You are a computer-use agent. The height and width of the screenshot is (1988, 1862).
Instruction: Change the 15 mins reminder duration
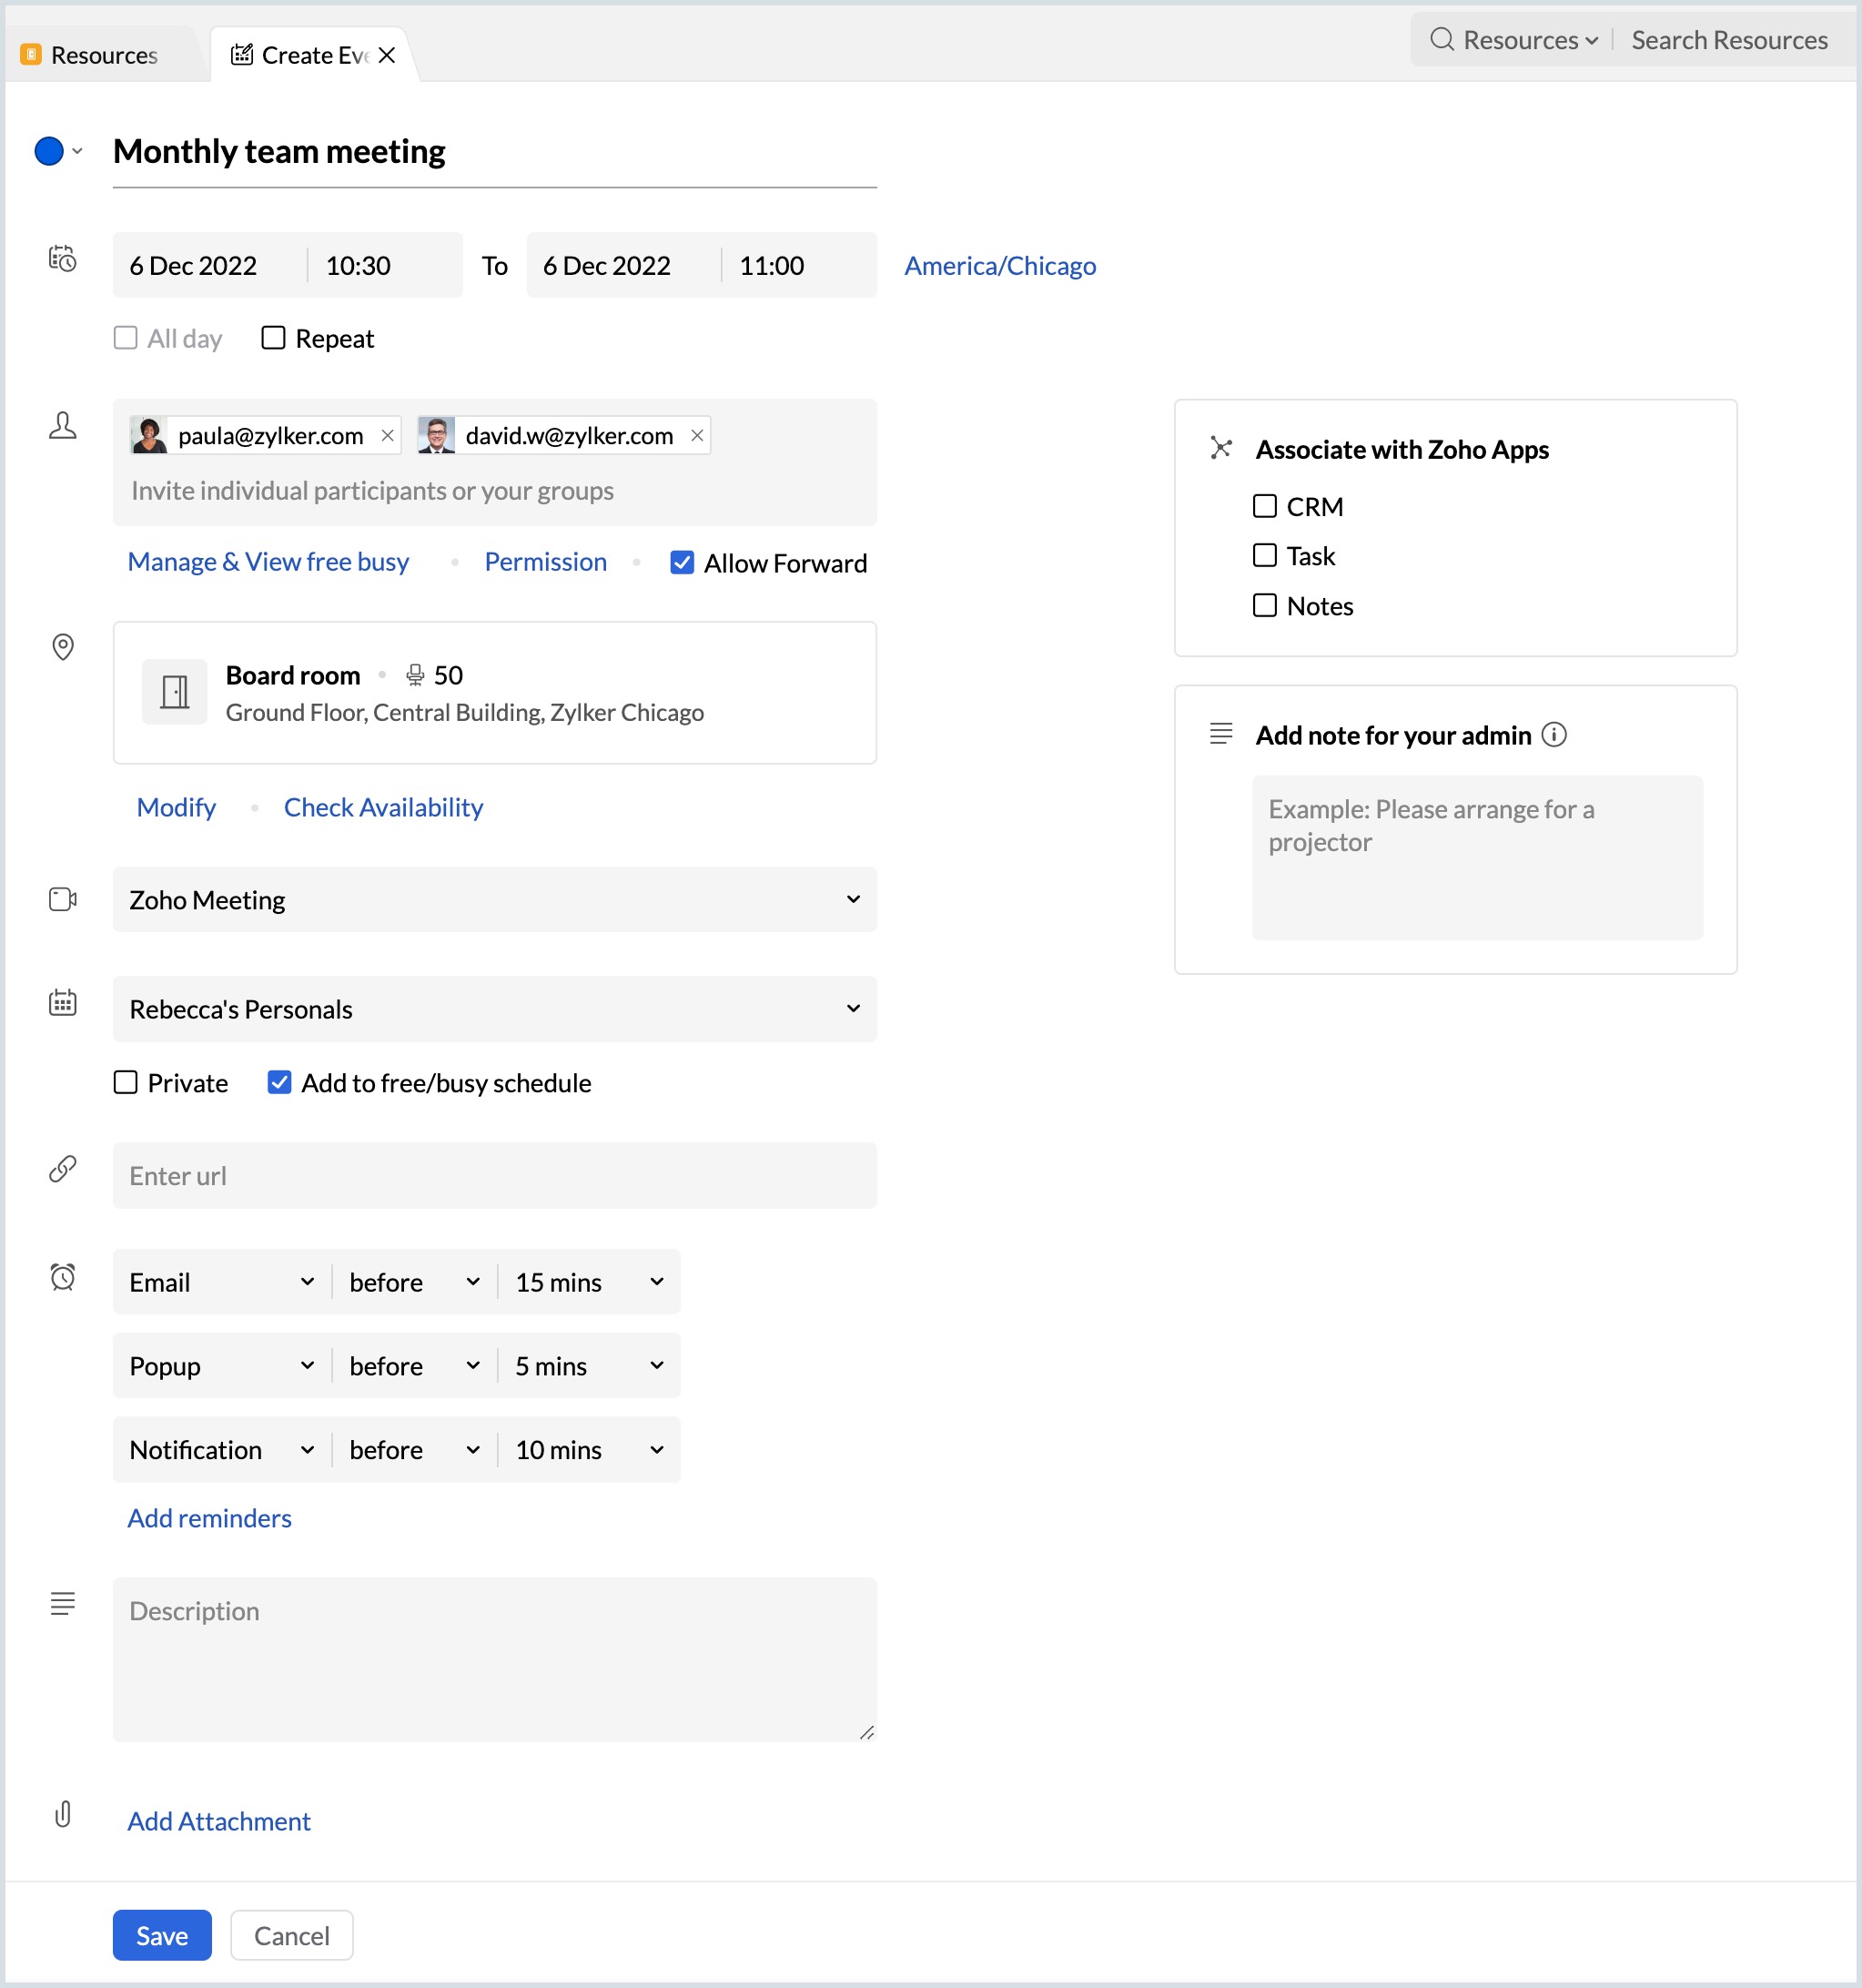pos(588,1282)
